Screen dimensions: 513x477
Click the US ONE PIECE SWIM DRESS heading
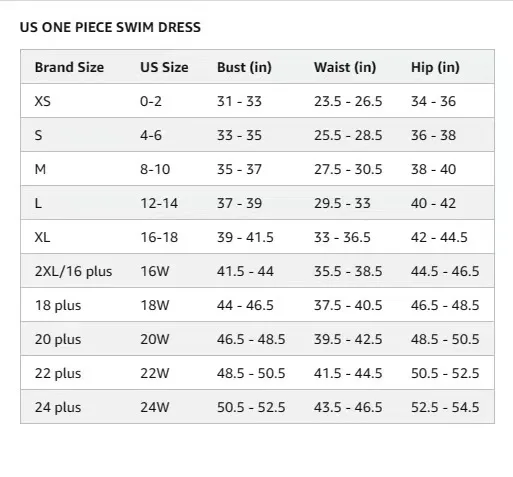coord(110,27)
